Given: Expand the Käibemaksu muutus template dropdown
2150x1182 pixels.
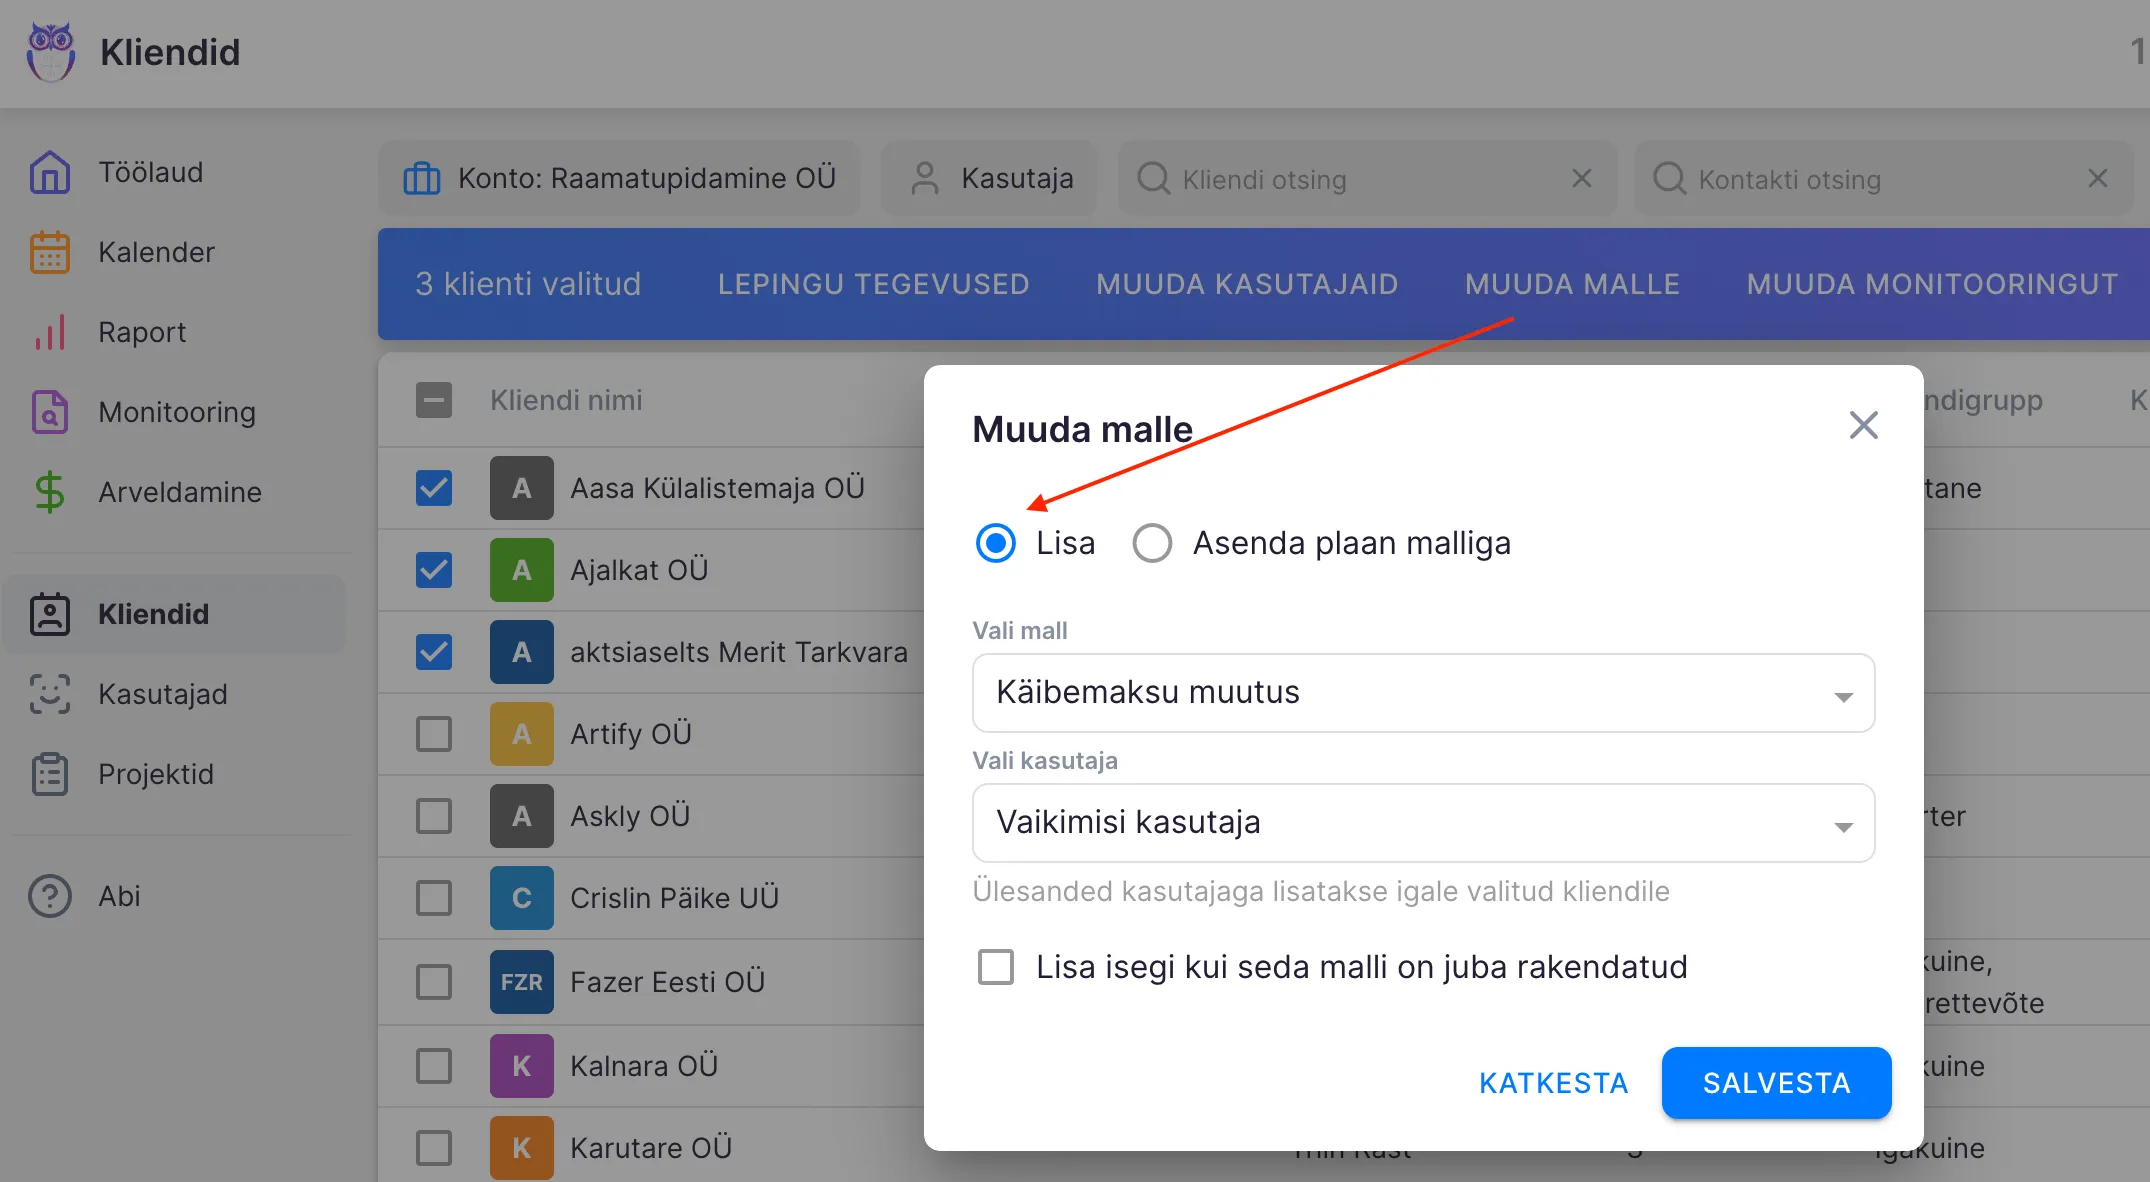Looking at the screenshot, I should pos(1422,693).
